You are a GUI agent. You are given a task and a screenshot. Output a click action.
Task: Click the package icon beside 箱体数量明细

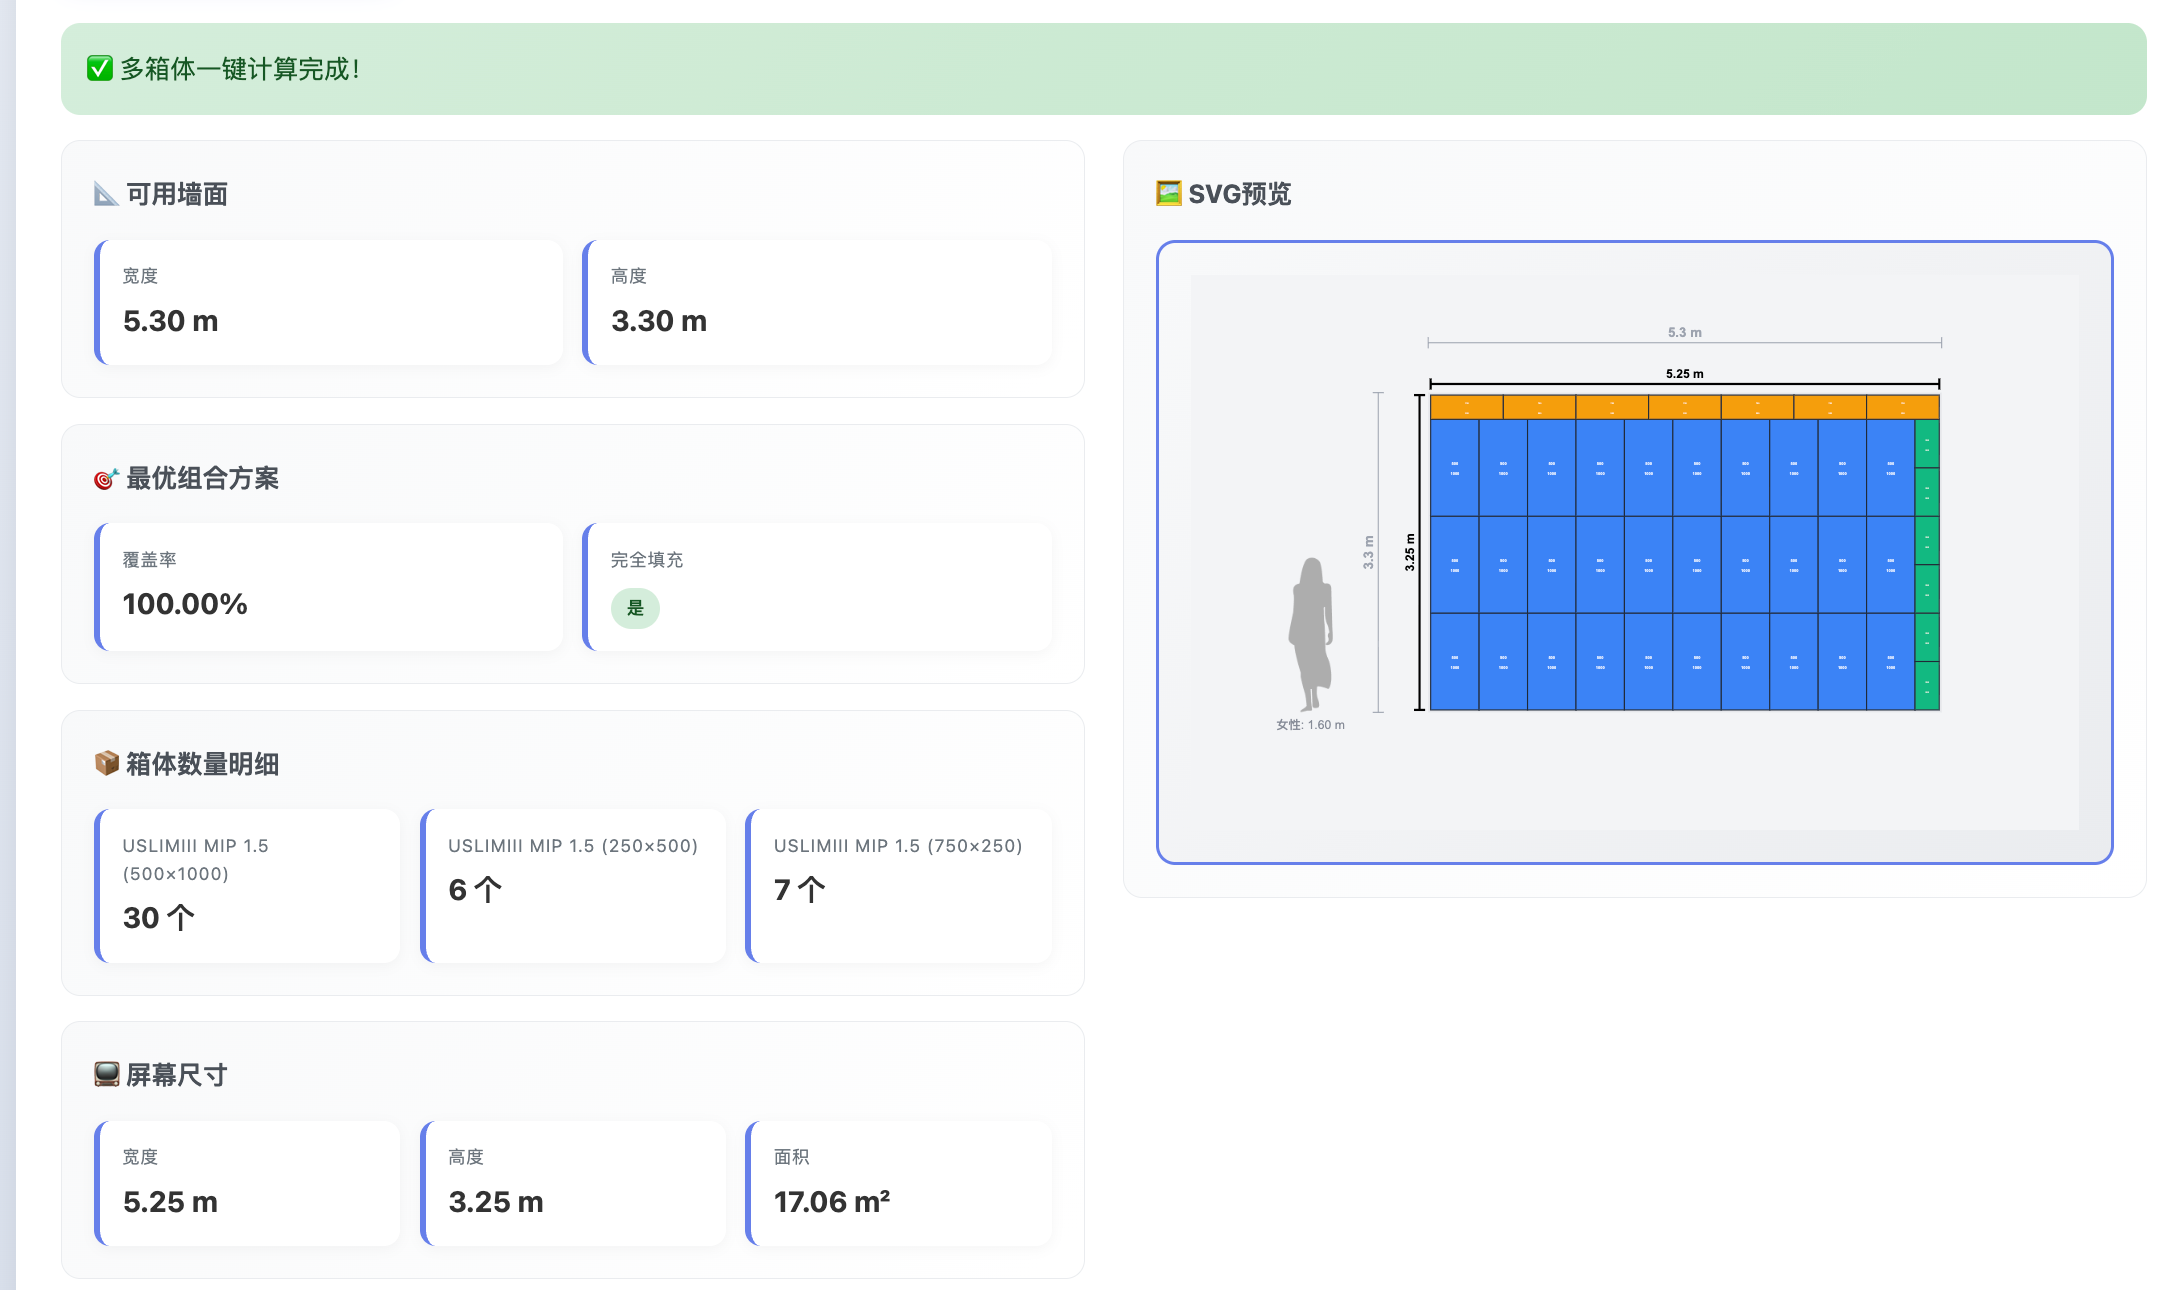click(106, 764)
